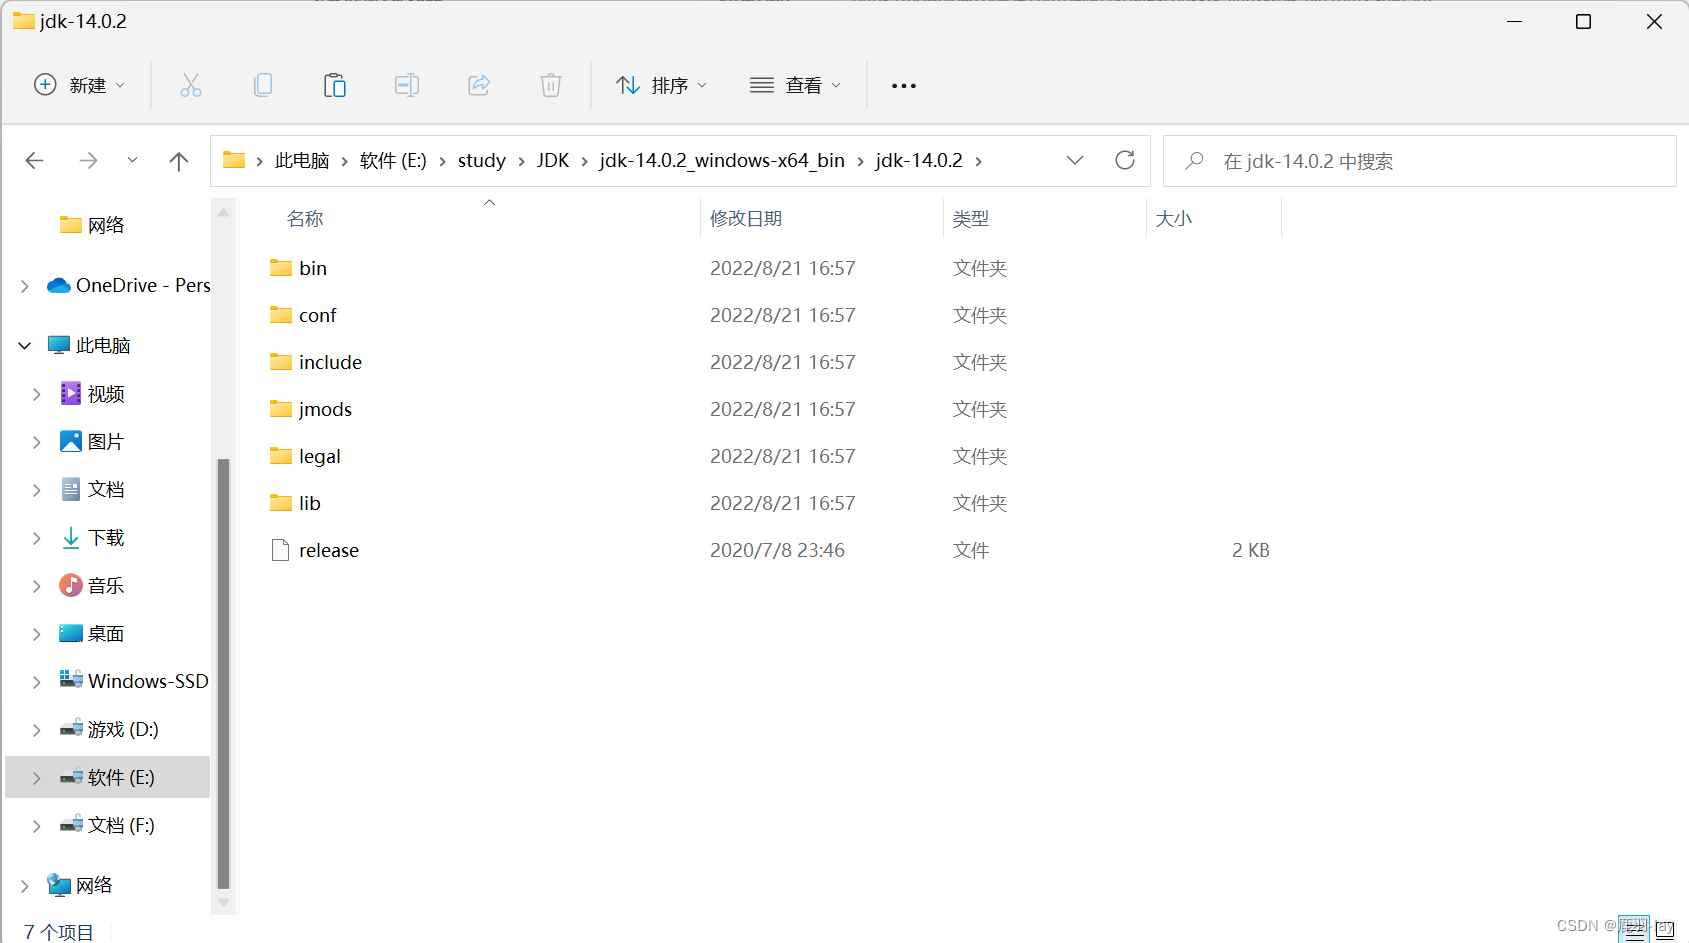
Task: Click the 图片 pictures icon
Action: [x=71, y=441]
